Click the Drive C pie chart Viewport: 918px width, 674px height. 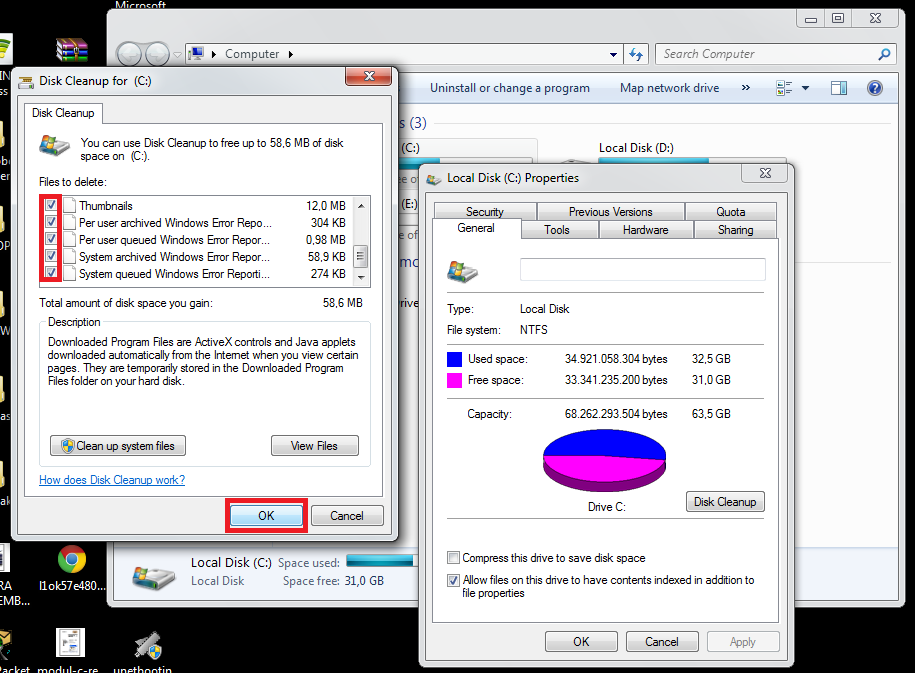point(604,460)
